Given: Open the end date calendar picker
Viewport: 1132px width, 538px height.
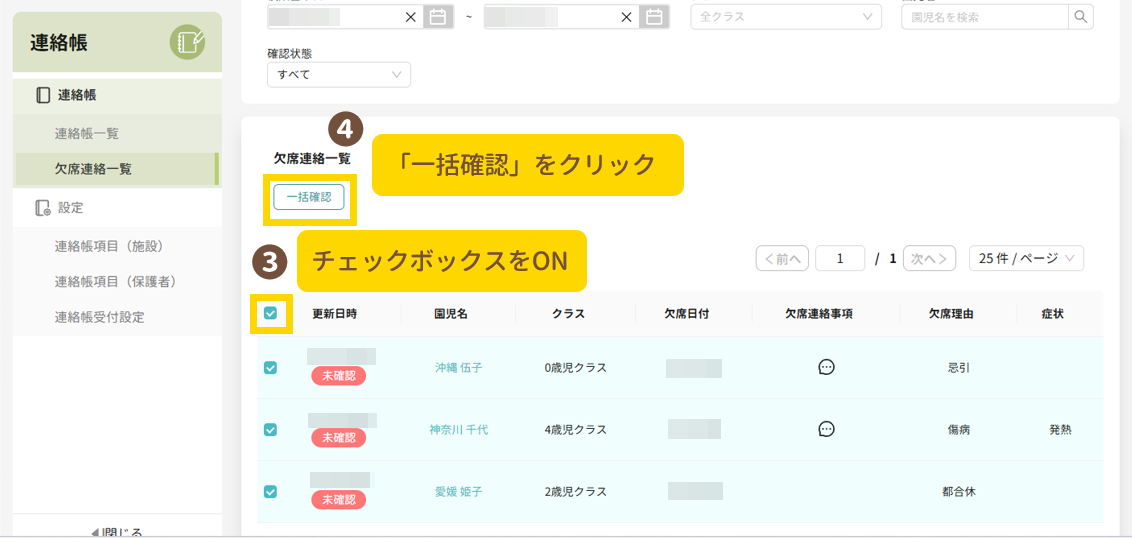Looking at the screenshot, I should click(x=654, y=16).
